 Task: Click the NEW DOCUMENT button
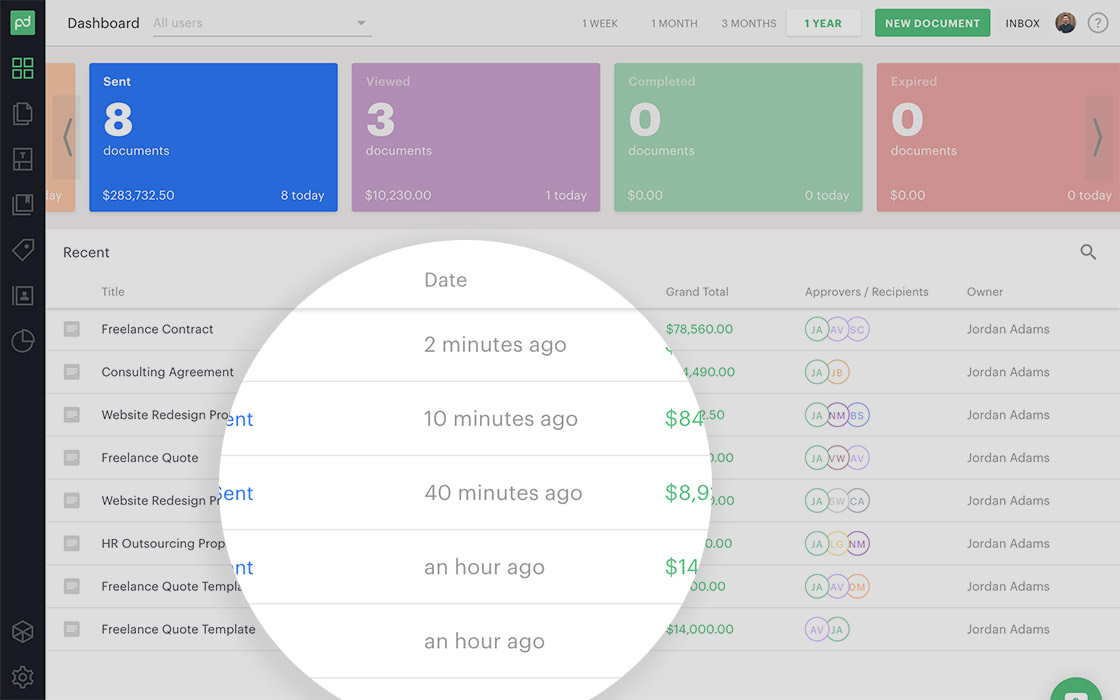[932, 23]
